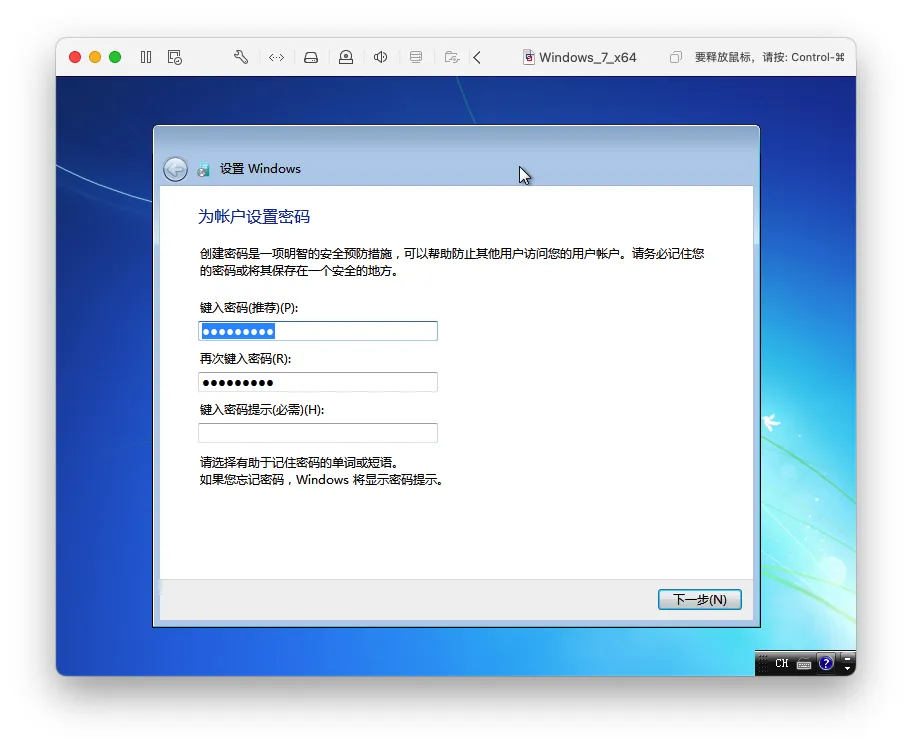912x750 pixels.
Task: Click the camera device icon
Action: (346, 57)
